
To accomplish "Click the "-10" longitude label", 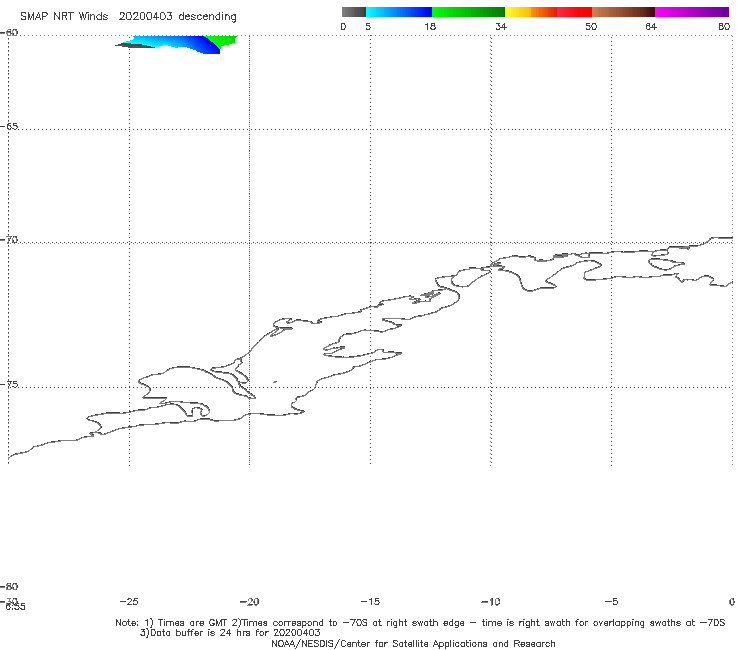I will (x=490, y=601).
